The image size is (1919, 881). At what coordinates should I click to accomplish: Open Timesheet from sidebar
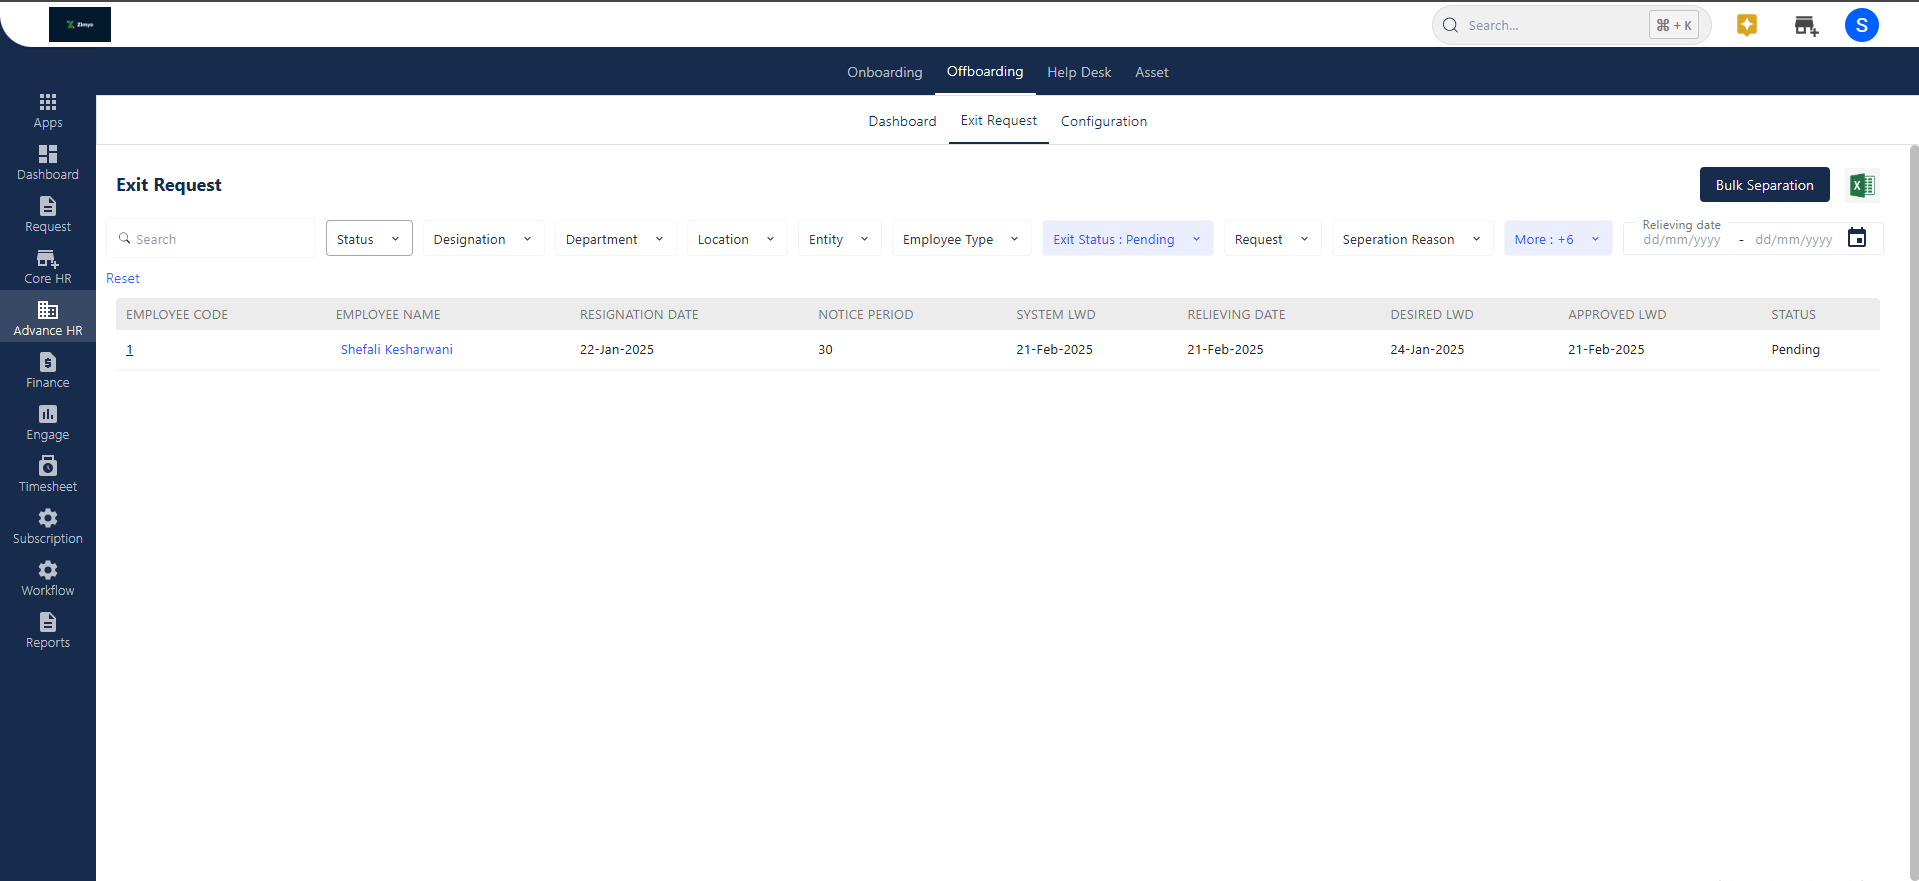[x=48, y=474]
